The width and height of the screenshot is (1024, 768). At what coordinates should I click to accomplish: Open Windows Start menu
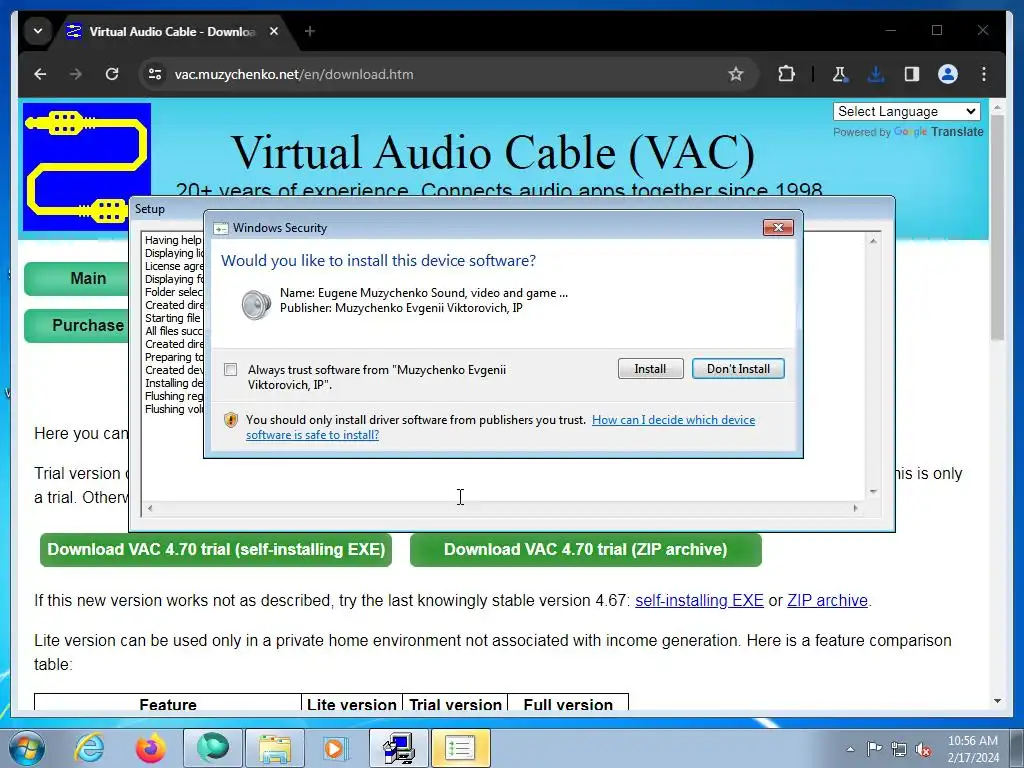click(27, 748)
